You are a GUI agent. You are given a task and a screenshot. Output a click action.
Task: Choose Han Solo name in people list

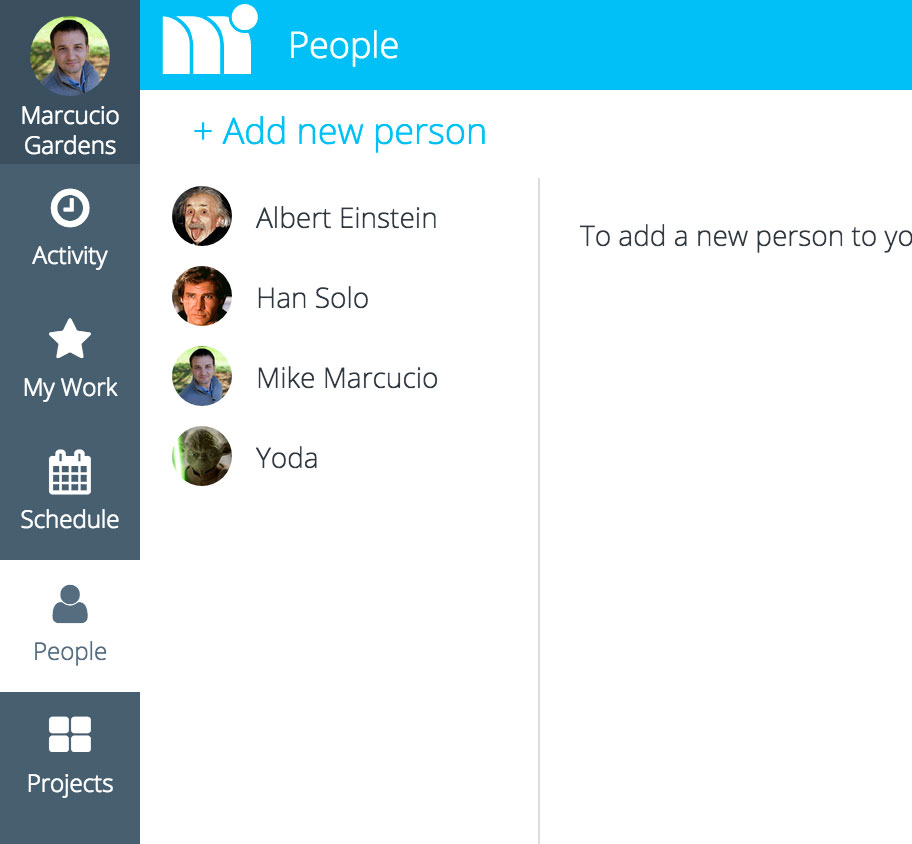(312, 298)
